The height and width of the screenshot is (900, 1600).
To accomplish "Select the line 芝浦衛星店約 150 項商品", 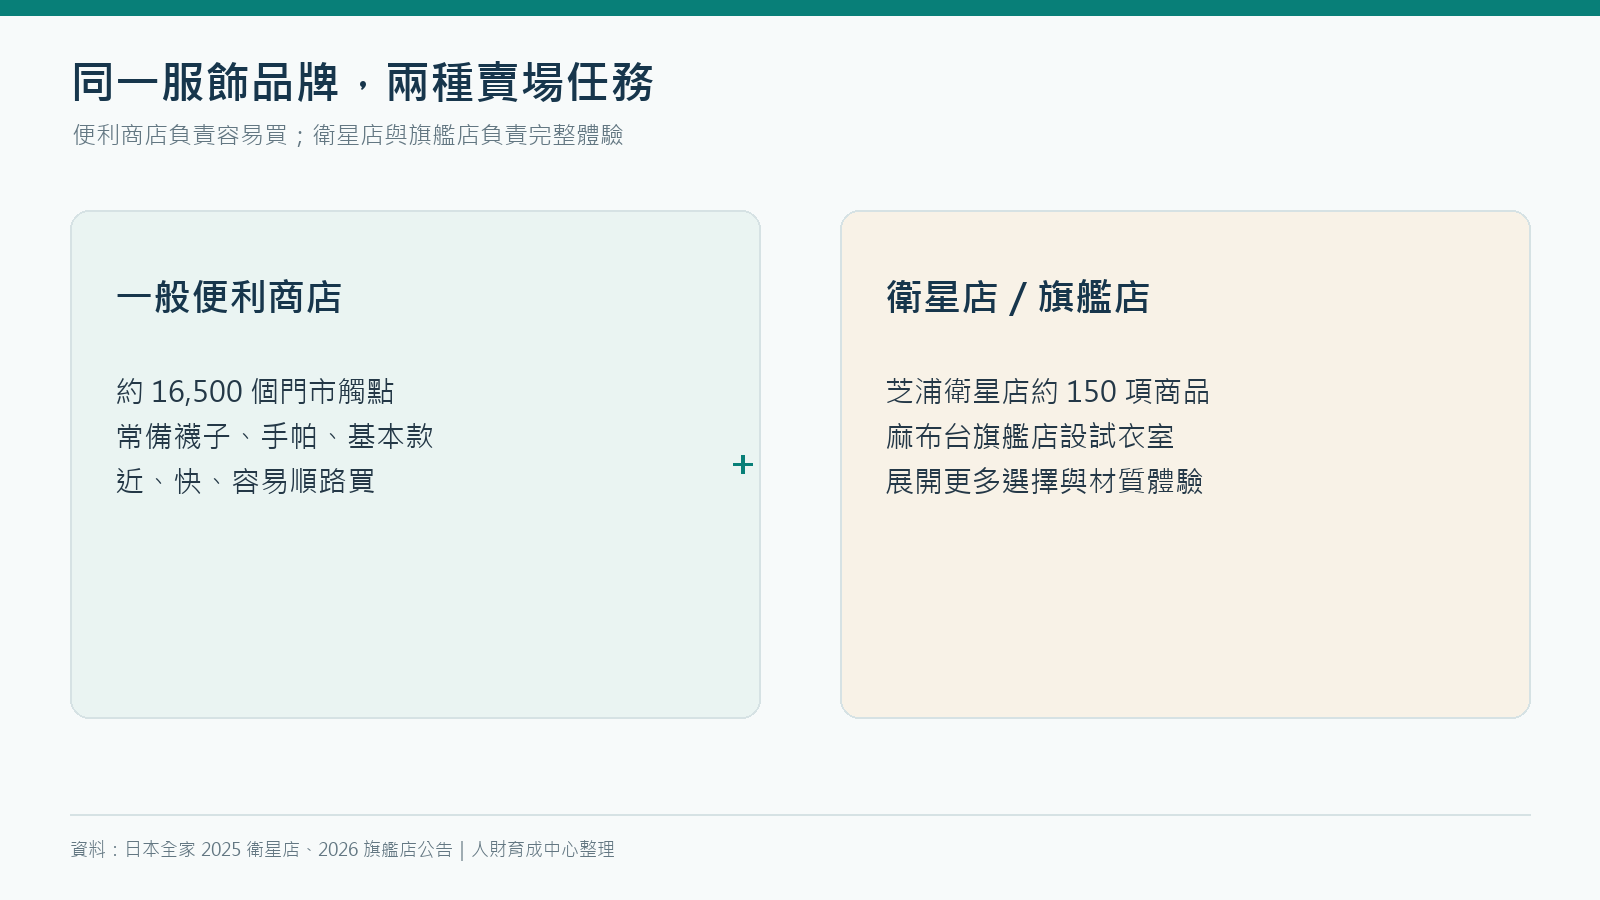I will pyautogui.click(x=1048, y=391).
